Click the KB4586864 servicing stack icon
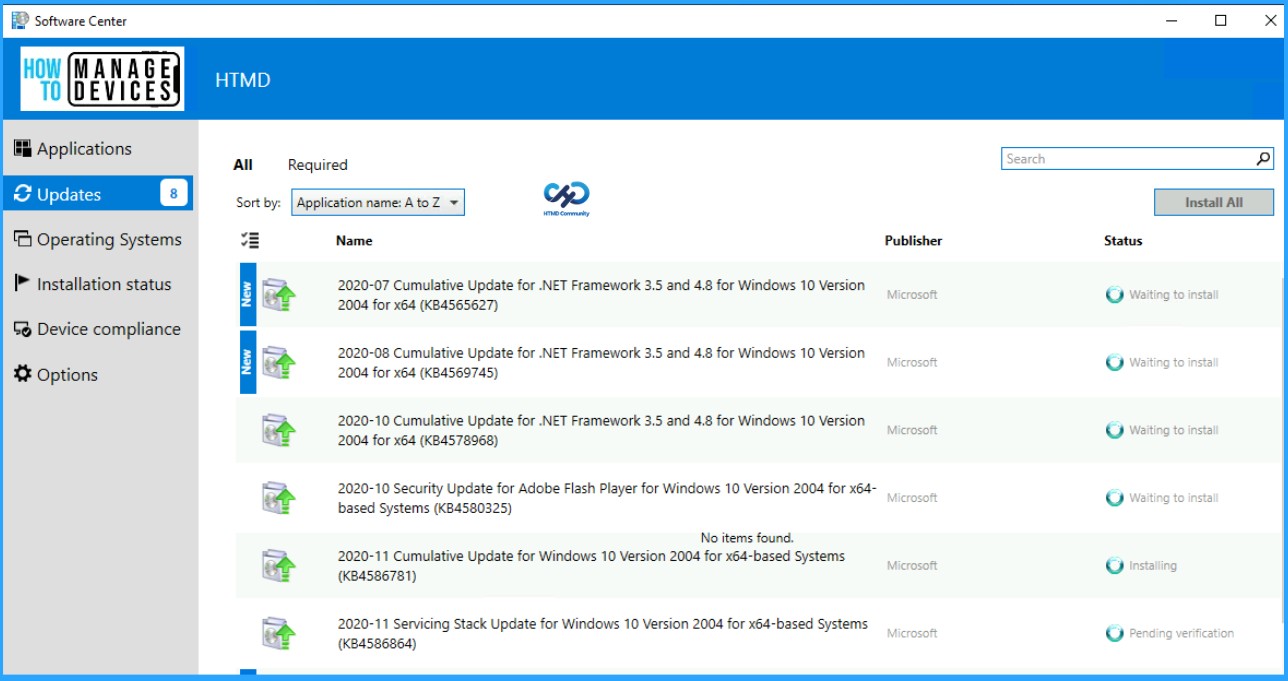1288x681 pixels. point(279,634)
